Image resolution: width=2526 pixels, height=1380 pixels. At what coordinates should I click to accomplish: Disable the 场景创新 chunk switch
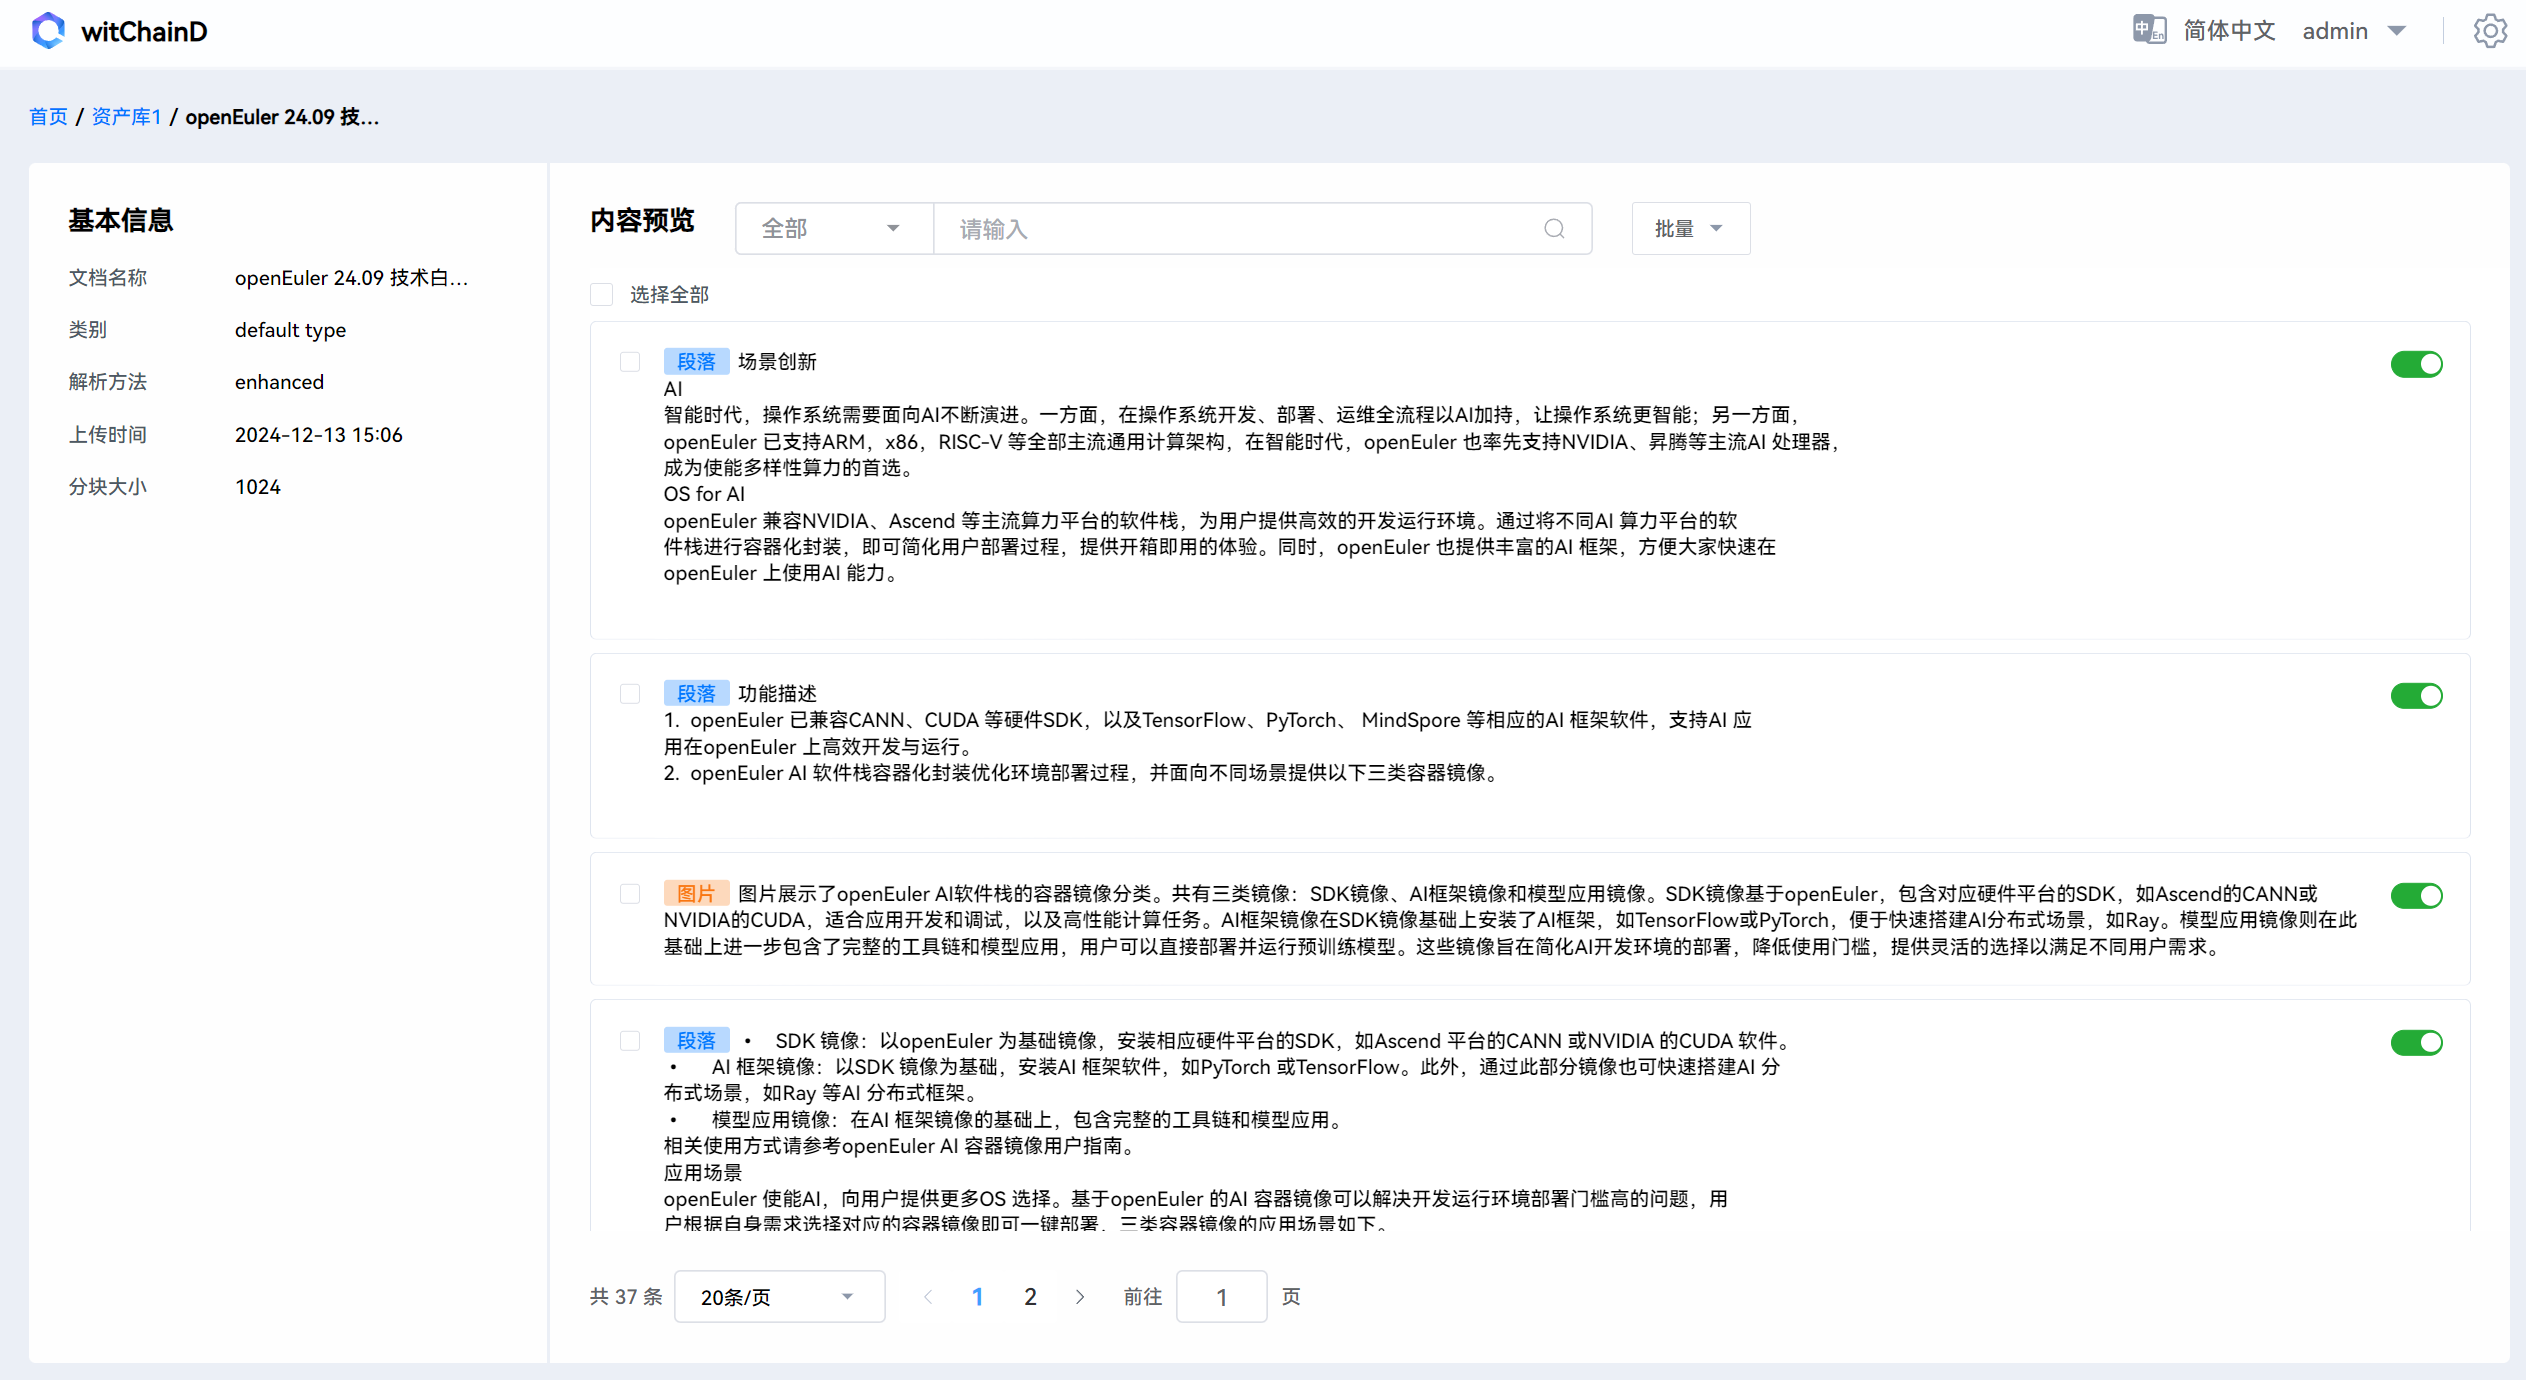(2416, 364)
